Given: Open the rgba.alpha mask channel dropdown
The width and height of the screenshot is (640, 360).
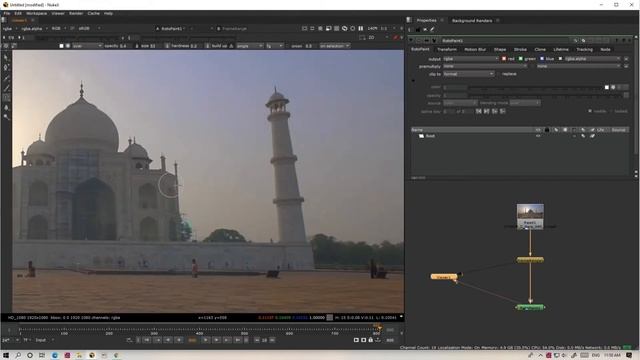Looking at the screenshot, I should 592,59.
